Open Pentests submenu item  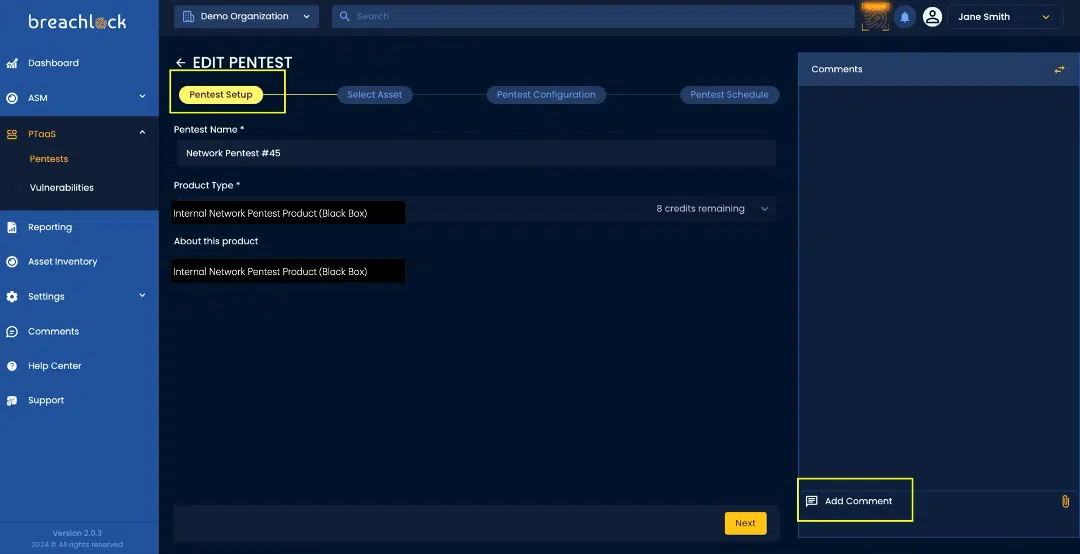[49, 159]
